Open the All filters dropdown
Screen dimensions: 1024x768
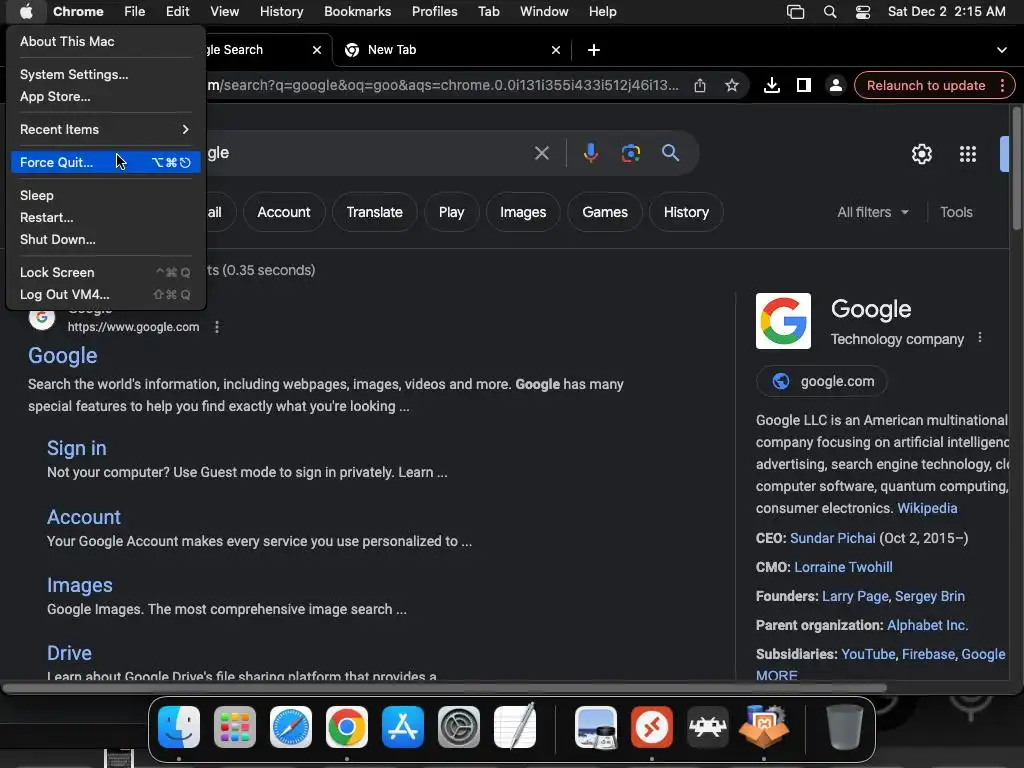point(872,212)
